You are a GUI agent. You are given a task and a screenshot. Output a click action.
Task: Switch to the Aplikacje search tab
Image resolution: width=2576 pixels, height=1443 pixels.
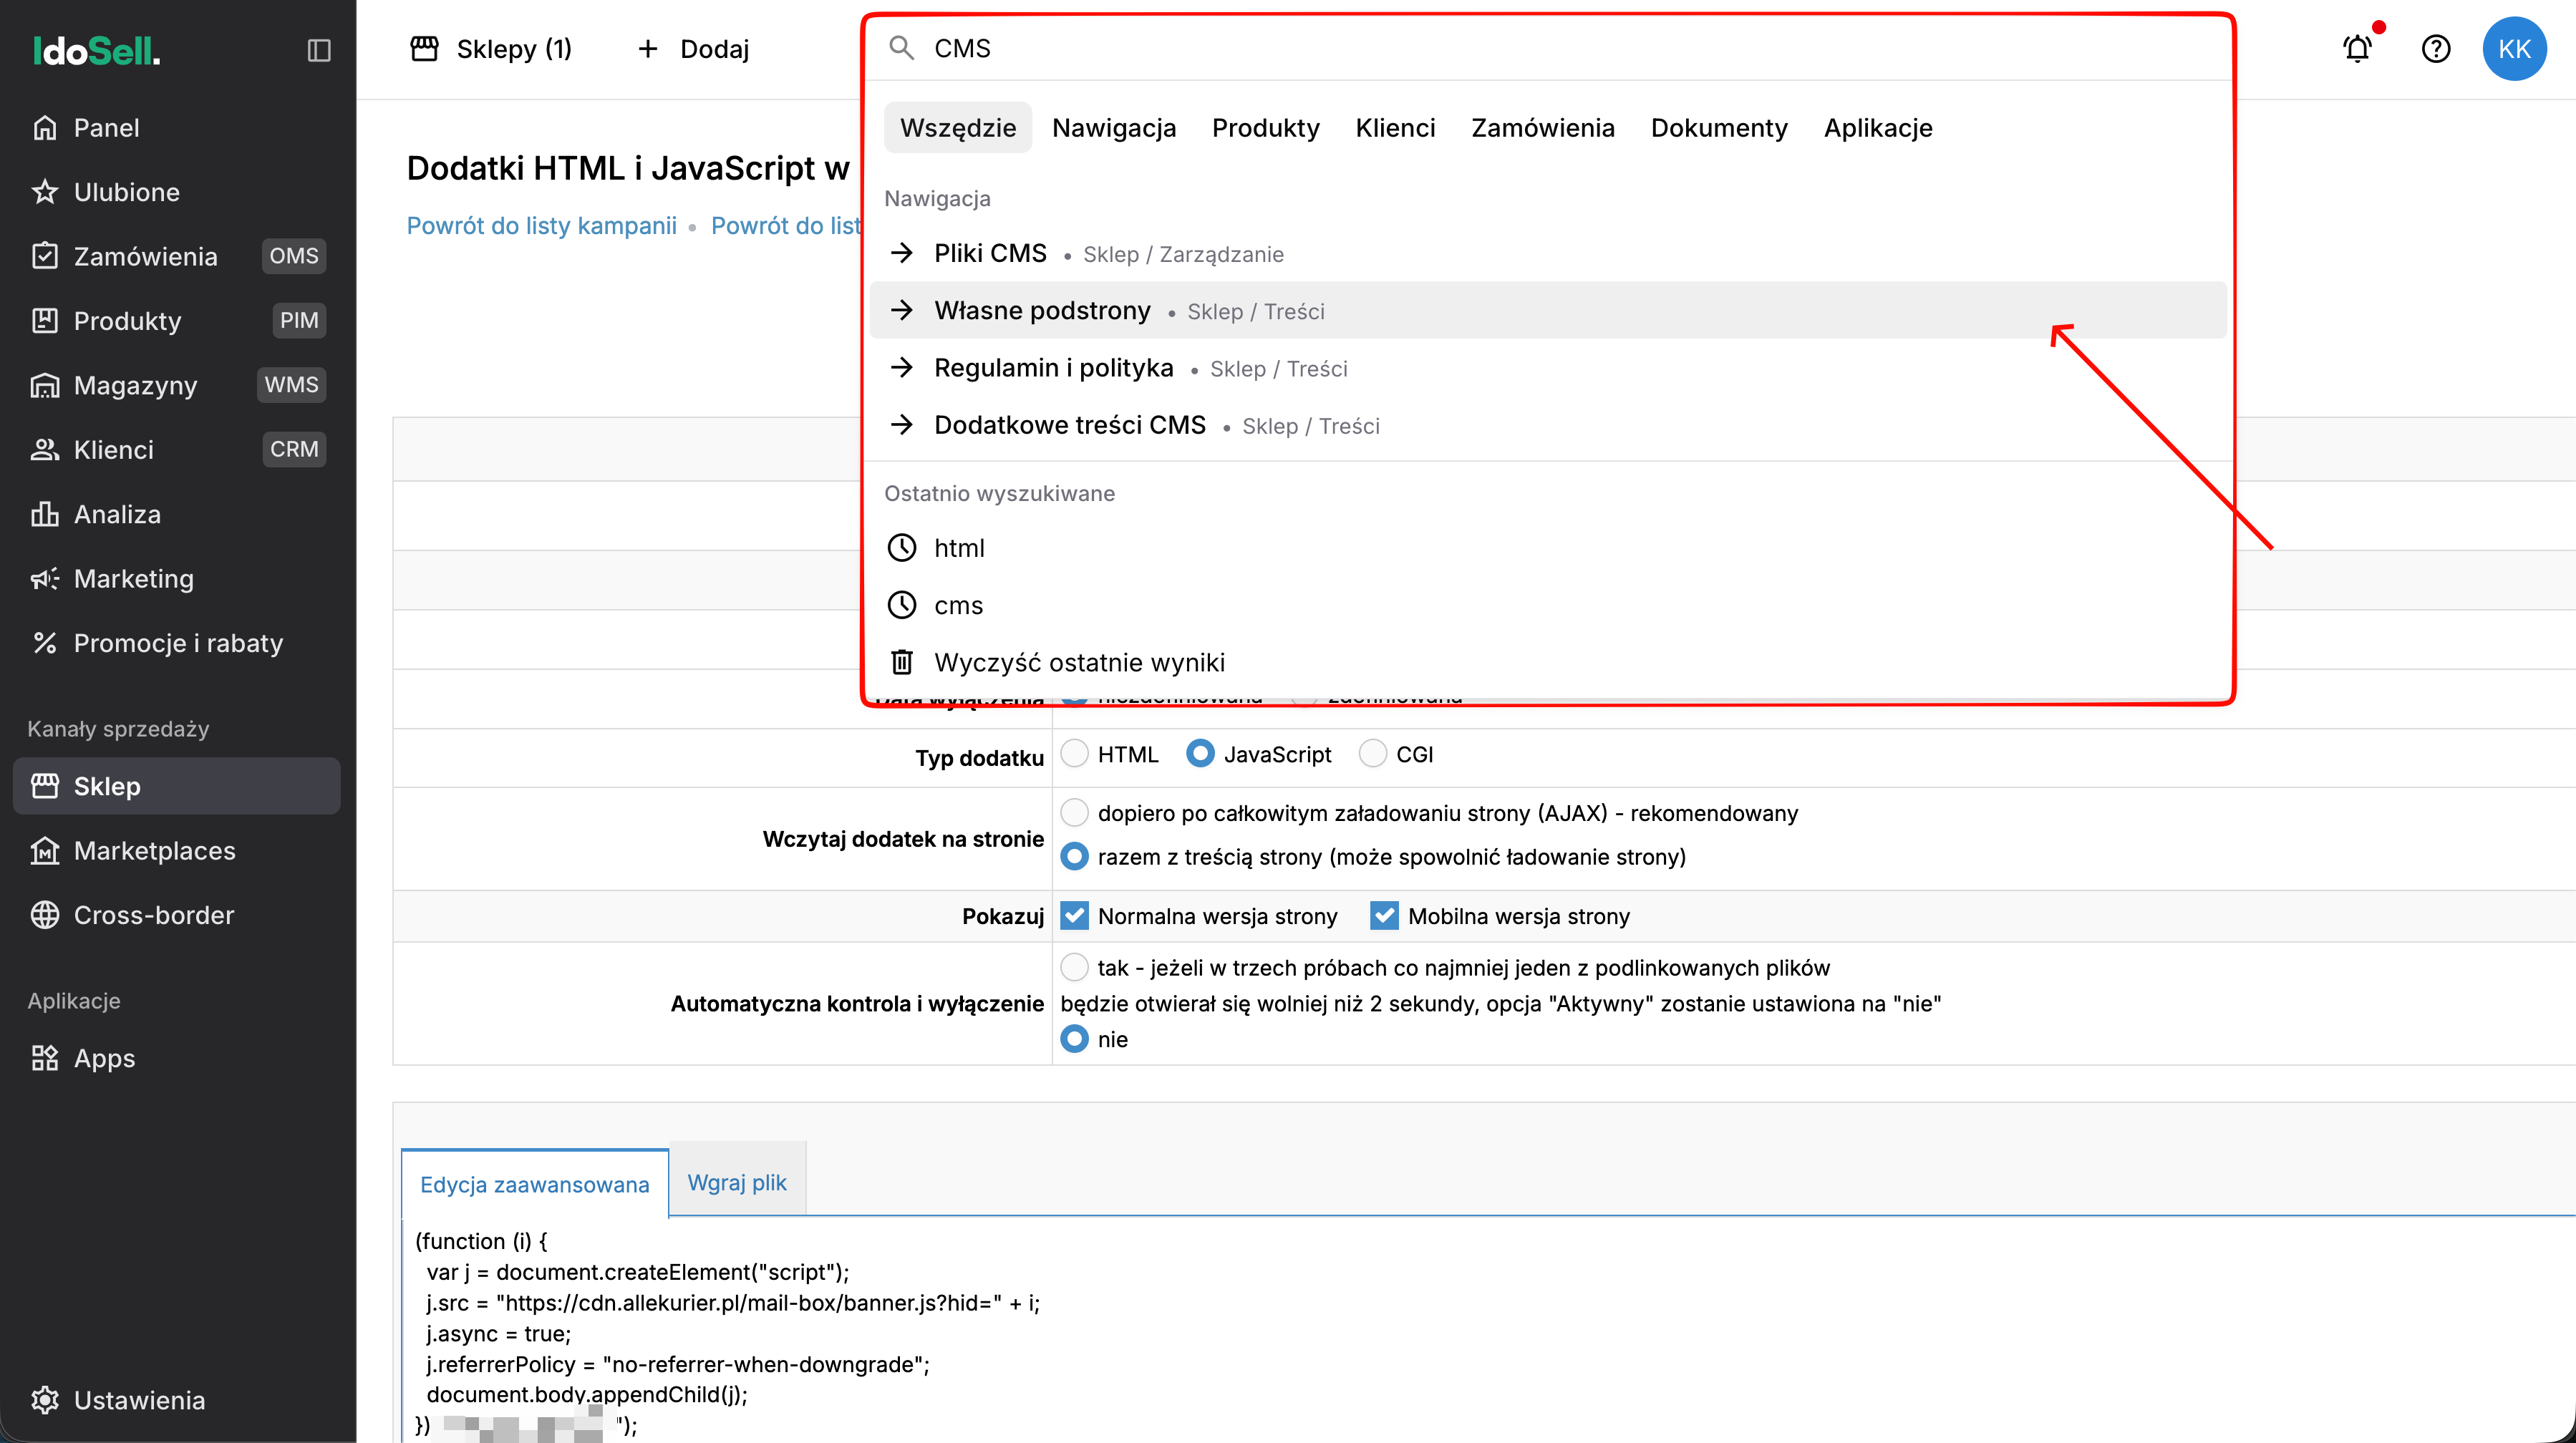(1878, 128)
